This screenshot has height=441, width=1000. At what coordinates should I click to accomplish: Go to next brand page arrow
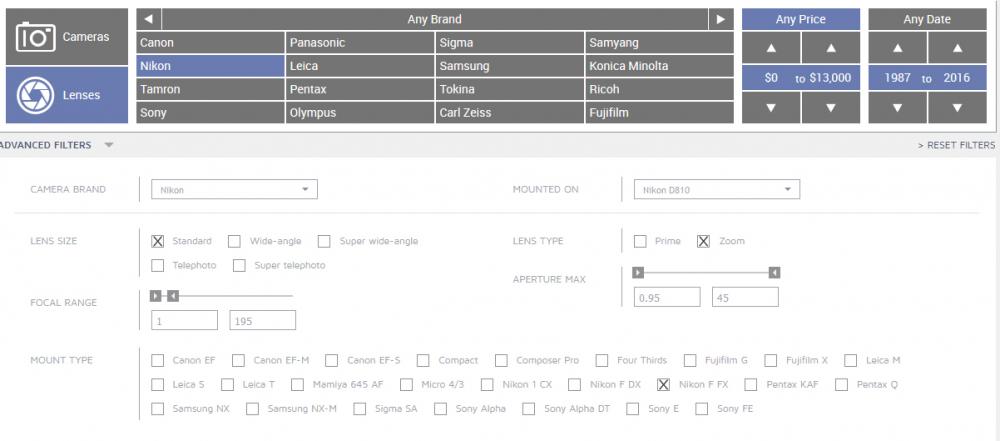pyautogui.click(x=721, y=19)
